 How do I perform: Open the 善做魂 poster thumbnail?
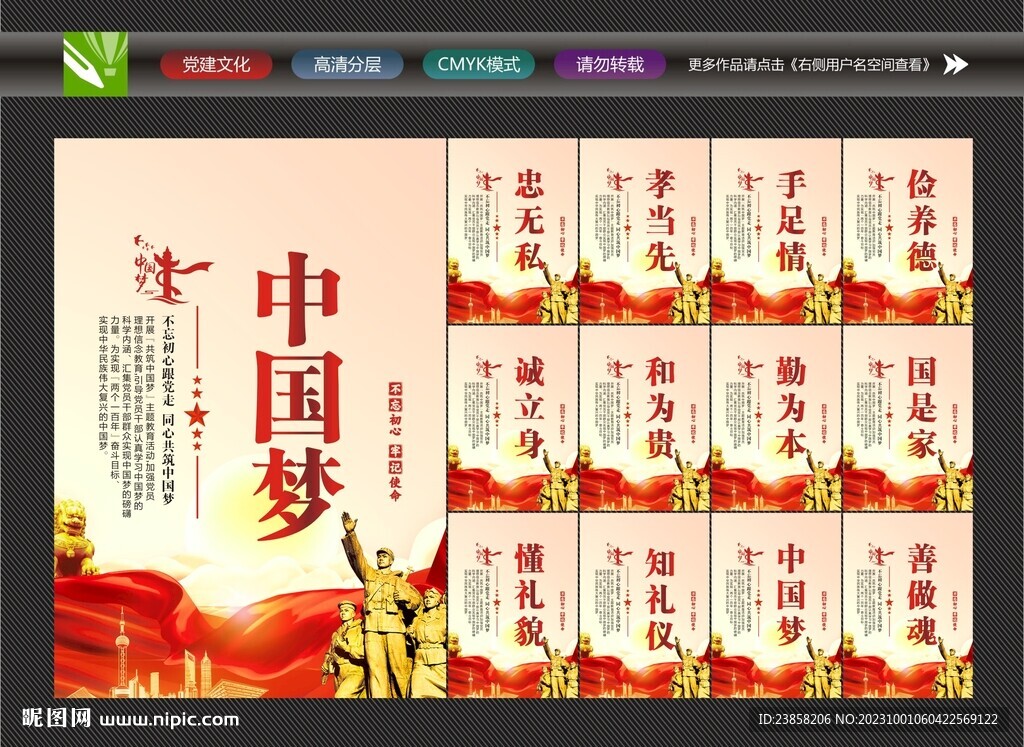tap(908, 606)
